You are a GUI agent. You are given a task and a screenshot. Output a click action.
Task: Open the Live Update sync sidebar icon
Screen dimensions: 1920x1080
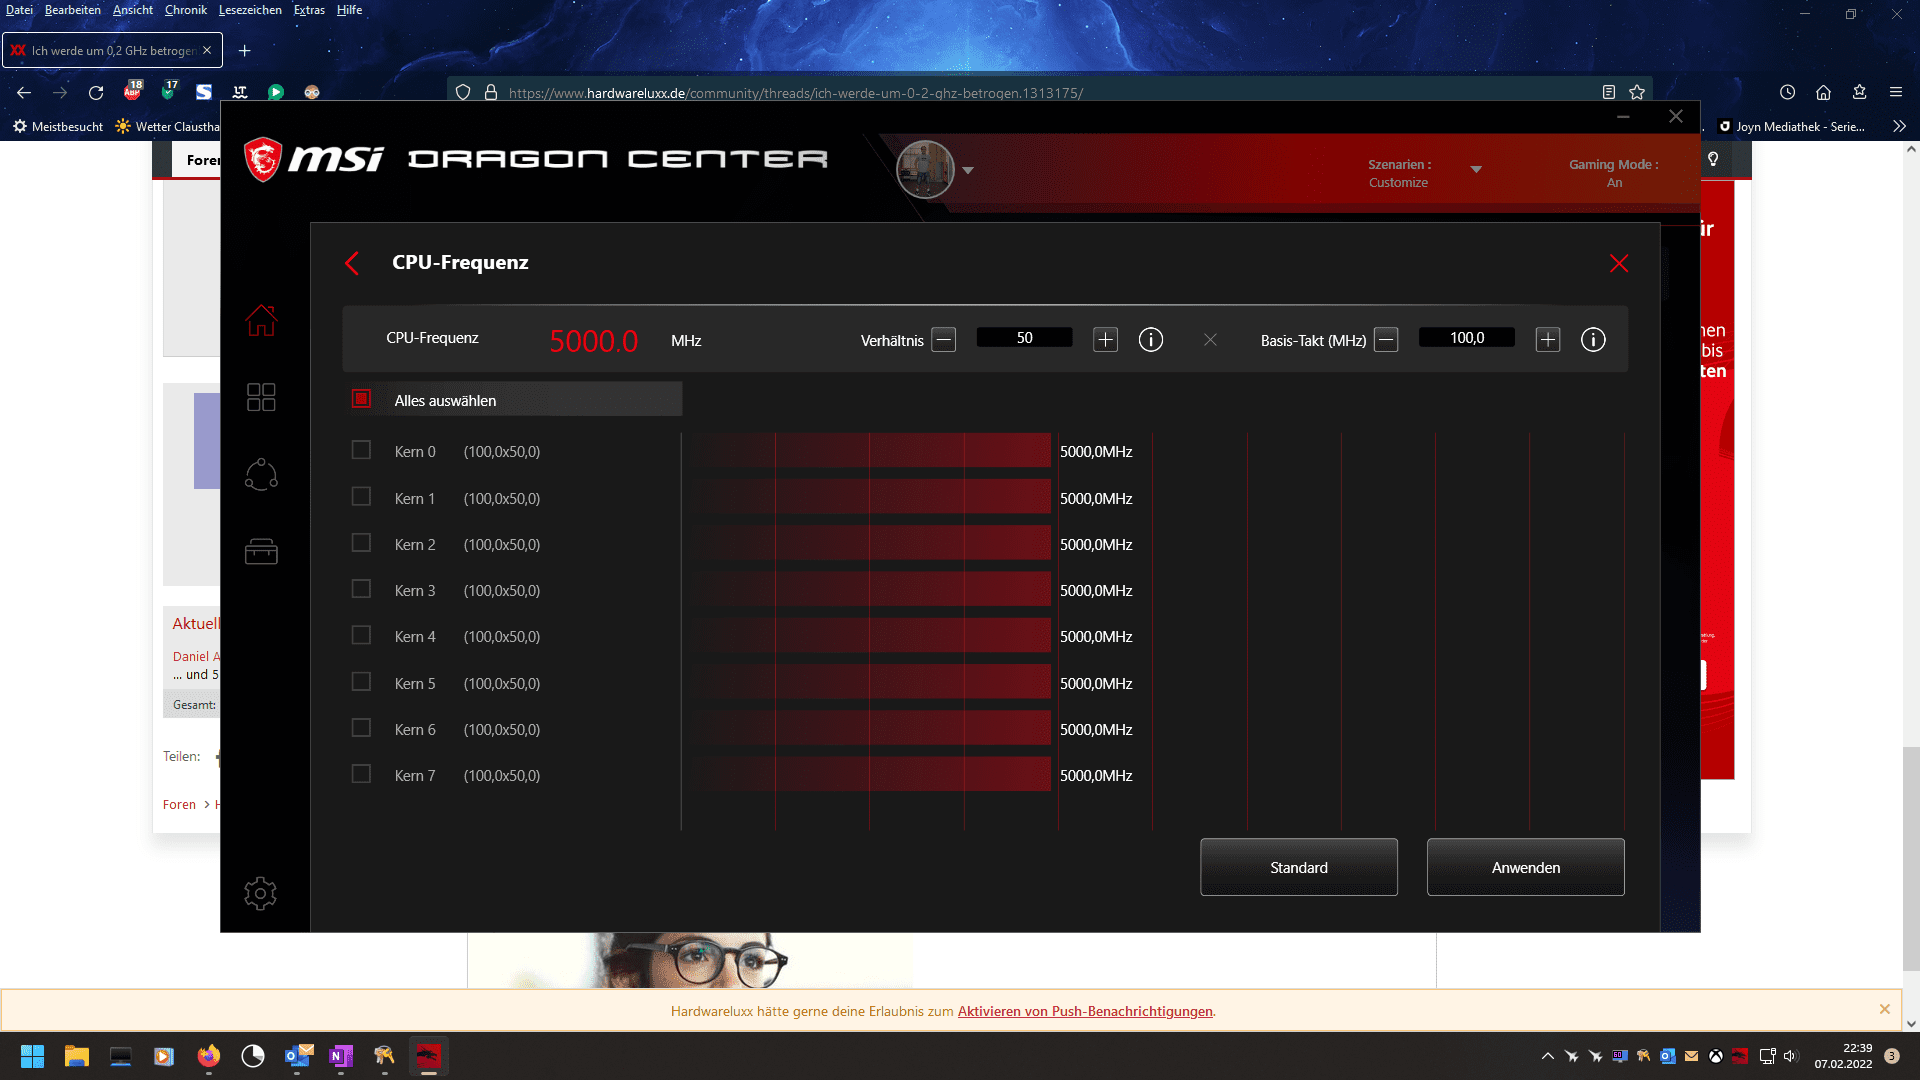(261, 474)
